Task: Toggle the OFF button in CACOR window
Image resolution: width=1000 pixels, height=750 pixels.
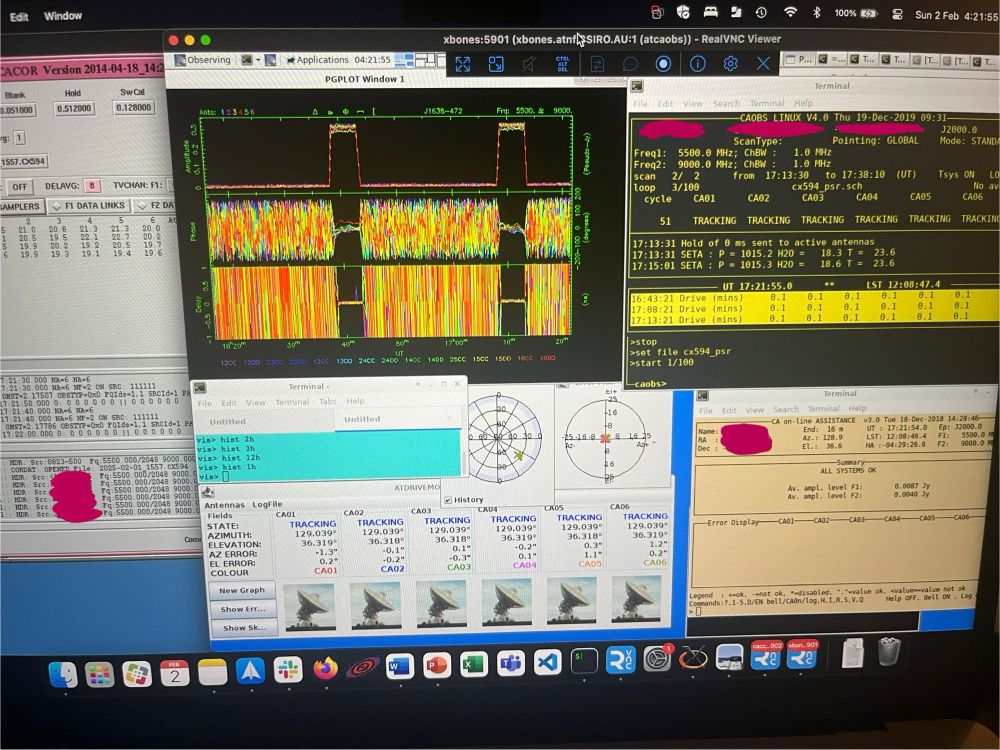Action: [20, 187]
